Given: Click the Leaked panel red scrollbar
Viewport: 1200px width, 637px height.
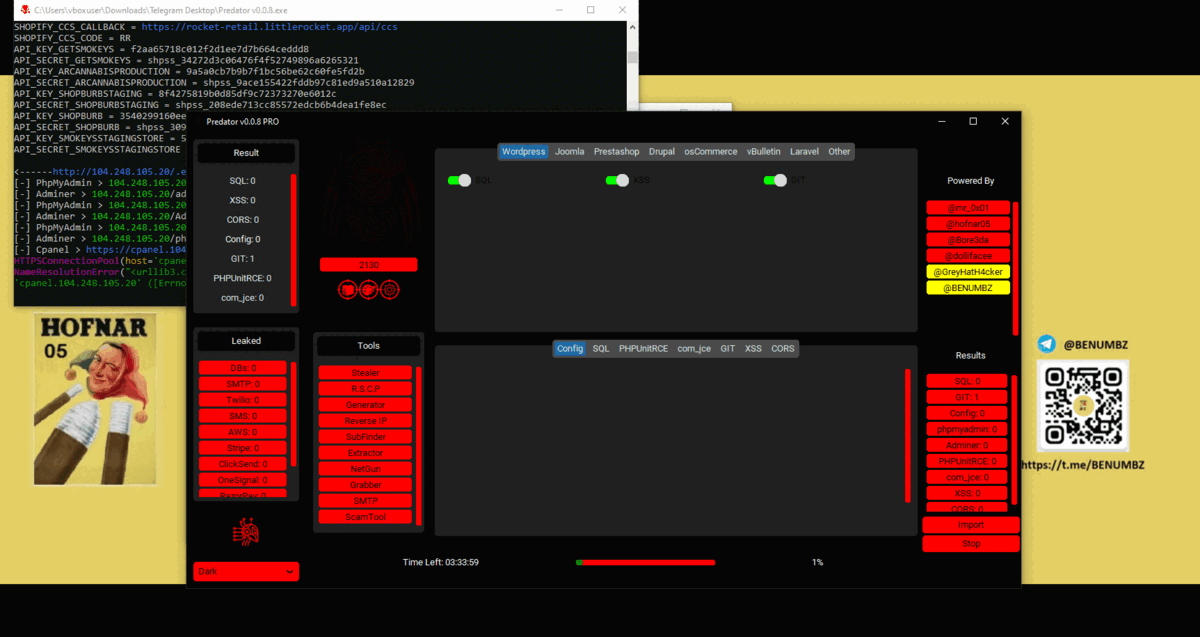Looking at the screenshot, I should pyautogui.click(x=294, y=415).
